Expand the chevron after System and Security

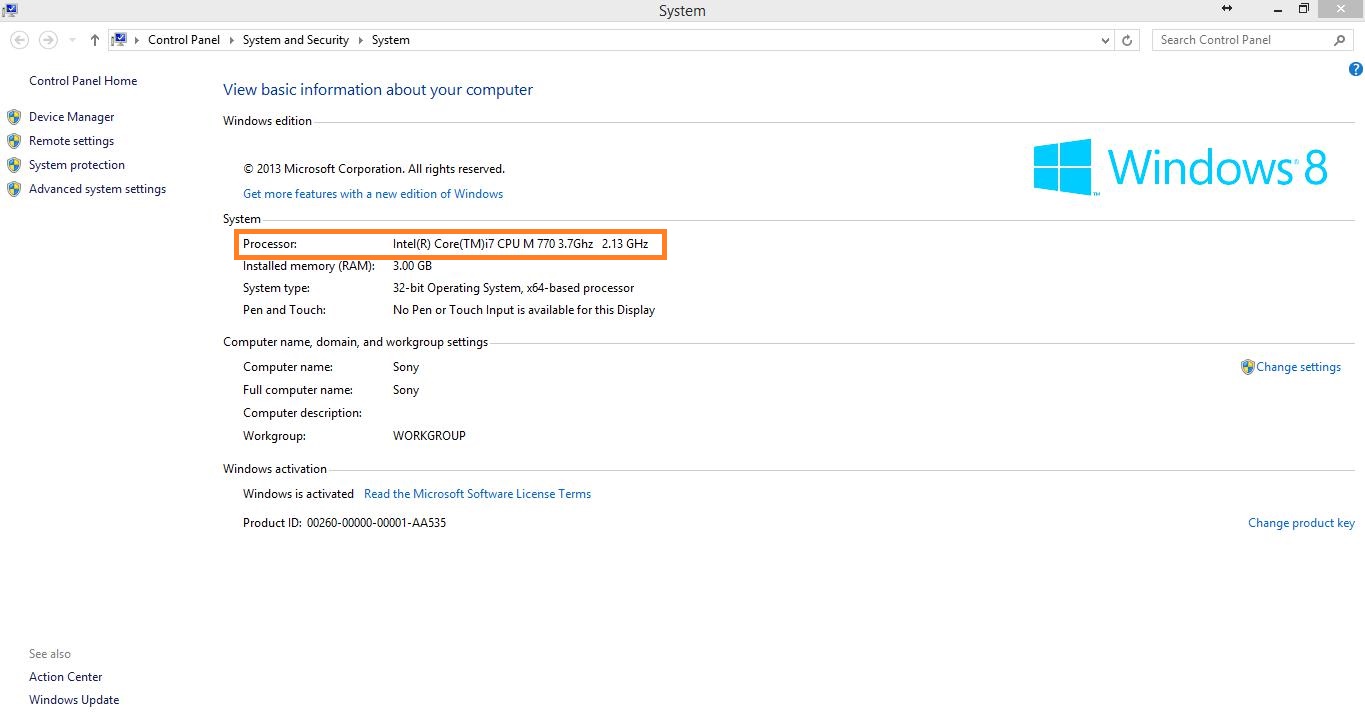click(359, 39)
